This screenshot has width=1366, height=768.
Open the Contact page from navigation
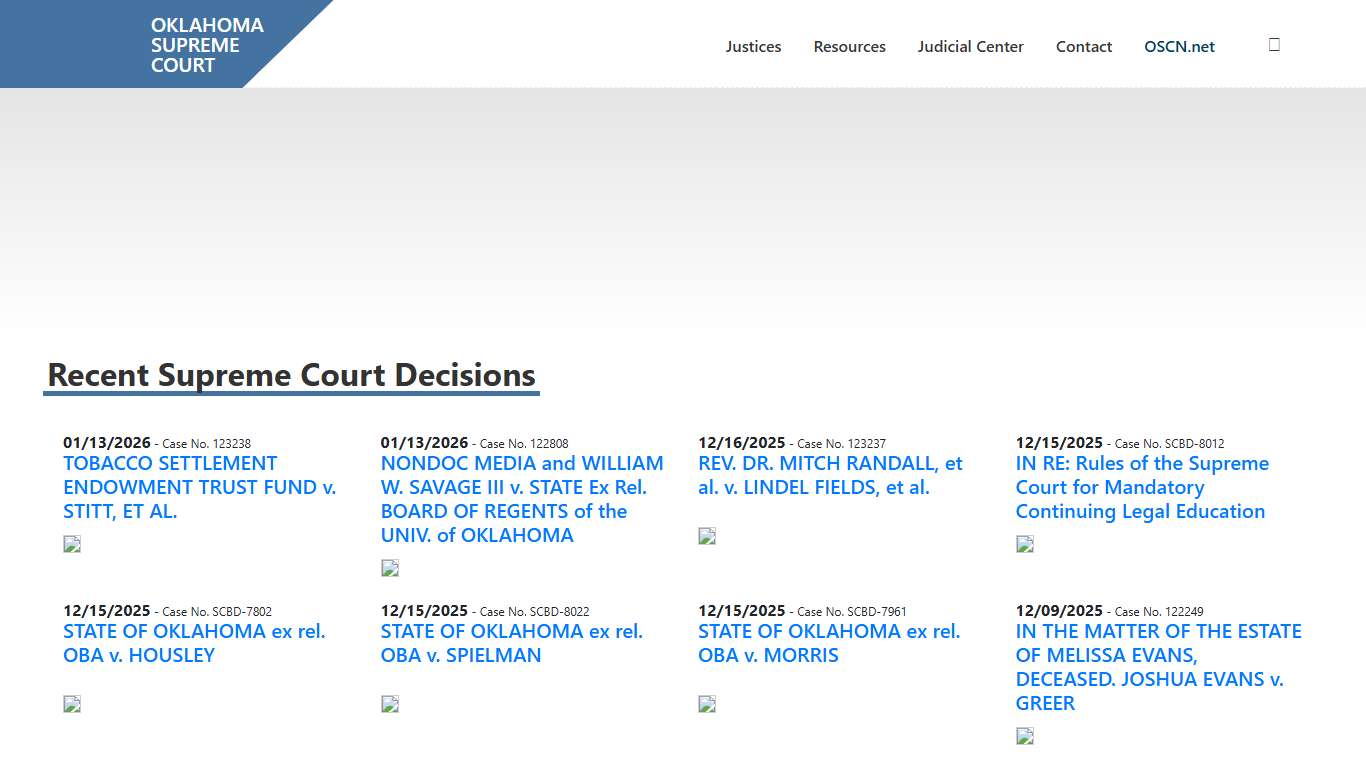[x=1084, y=46]
